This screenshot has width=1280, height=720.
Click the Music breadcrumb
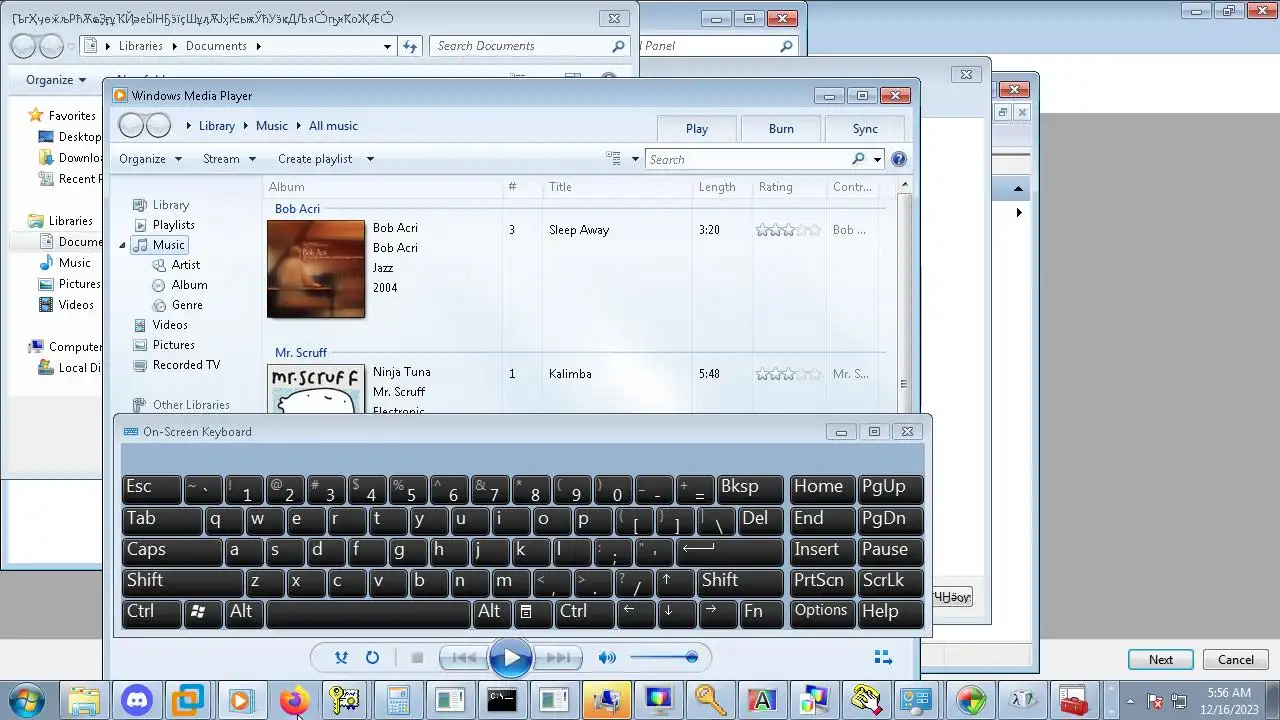(x=271, y=126)
